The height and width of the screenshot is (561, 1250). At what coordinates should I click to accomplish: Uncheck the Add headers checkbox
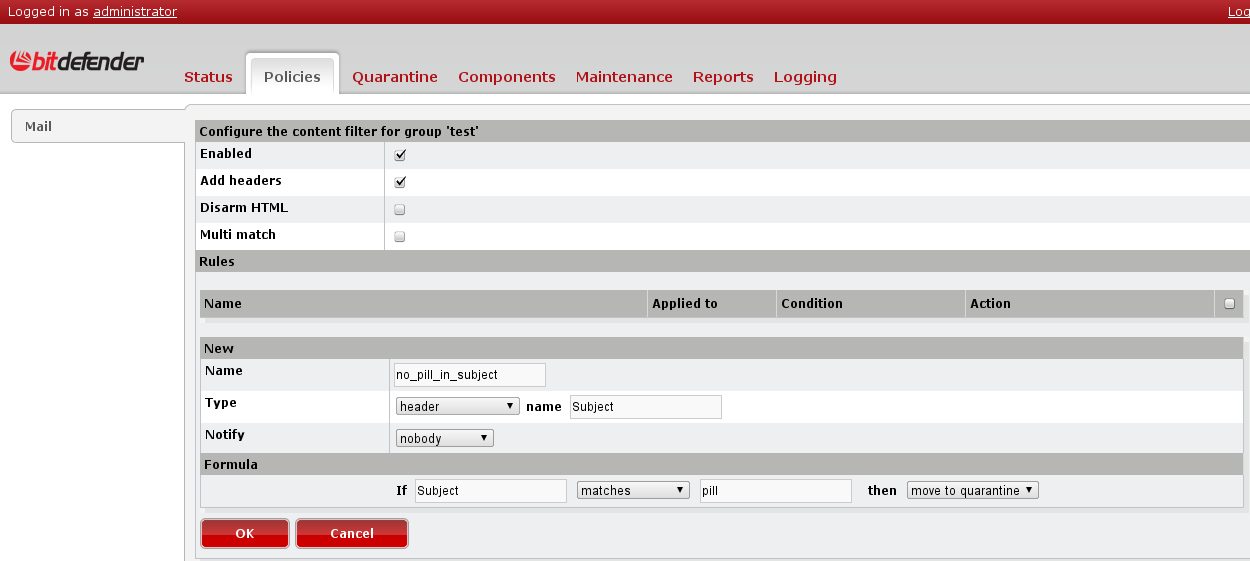click(400, 182)
